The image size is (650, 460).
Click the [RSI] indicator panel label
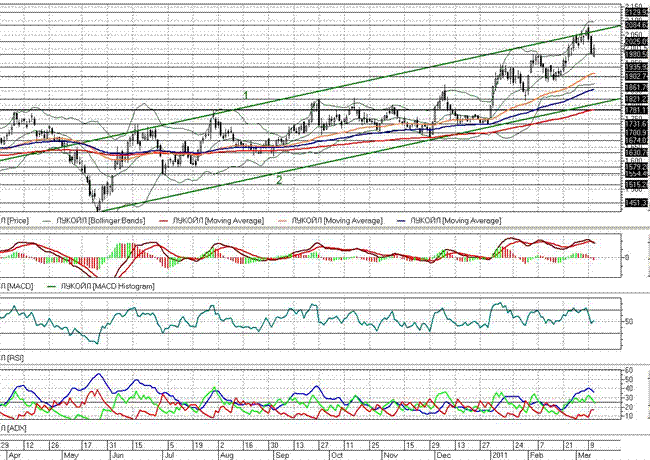(x=15, y=356)
